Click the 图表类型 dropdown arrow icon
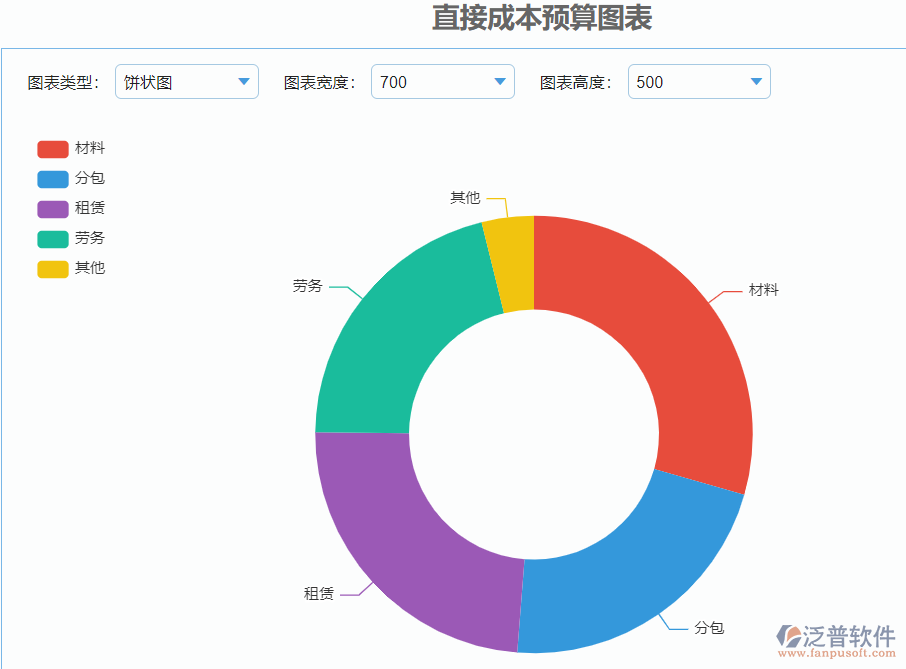Screen dimensions: 906x669 point(243,82)
